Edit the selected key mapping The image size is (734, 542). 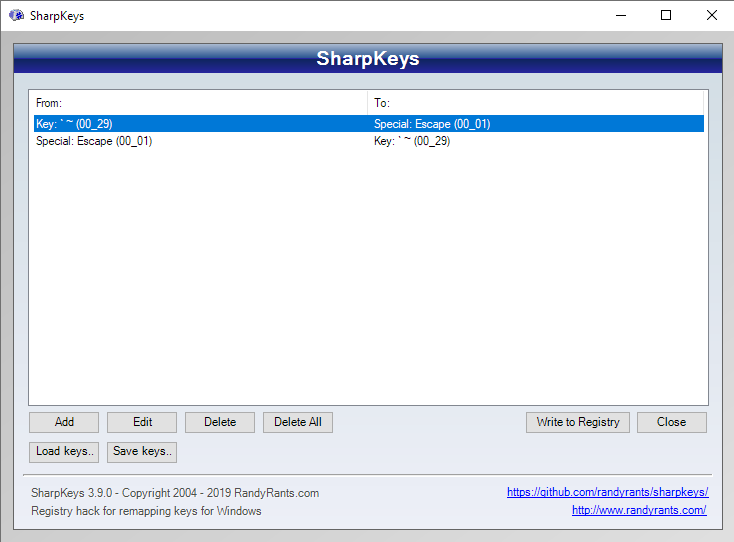[x=142, y=422]
